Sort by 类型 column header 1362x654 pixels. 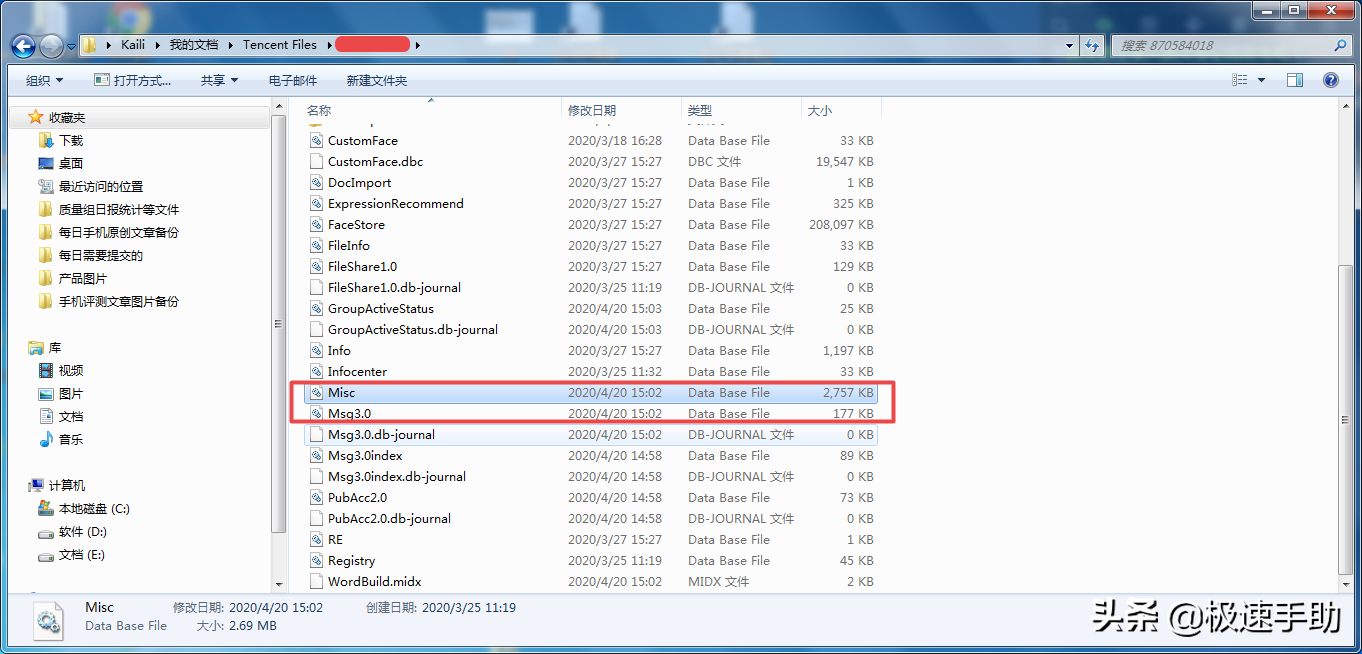click(700, 110)
